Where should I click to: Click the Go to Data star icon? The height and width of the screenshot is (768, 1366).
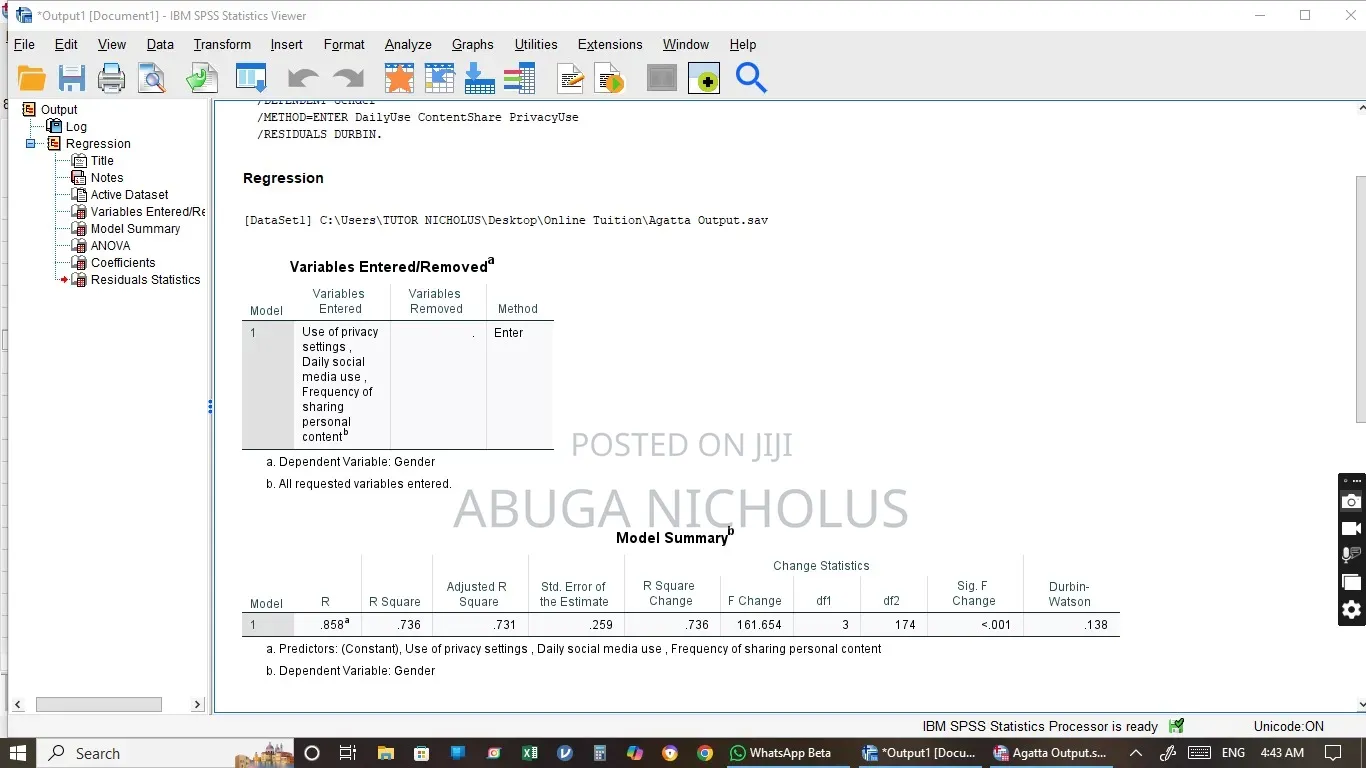(x=399, y=78)
